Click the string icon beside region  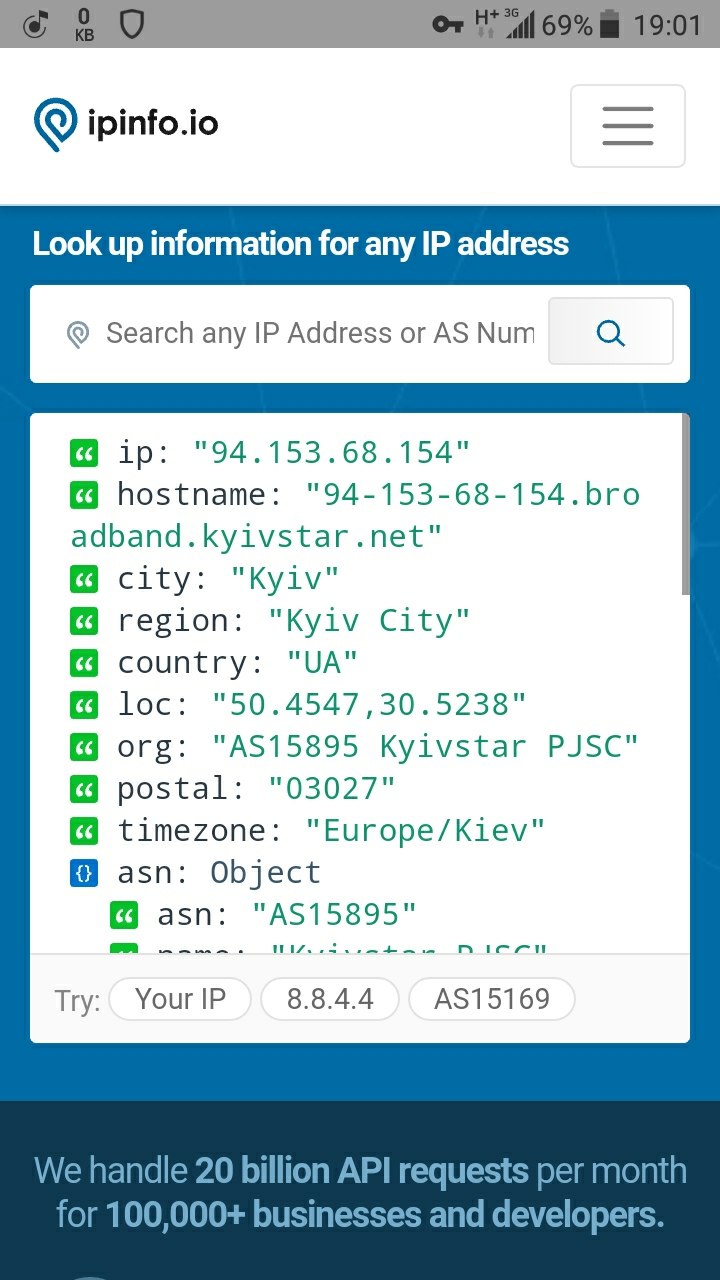pyautogui.click(x=85, y=622)
